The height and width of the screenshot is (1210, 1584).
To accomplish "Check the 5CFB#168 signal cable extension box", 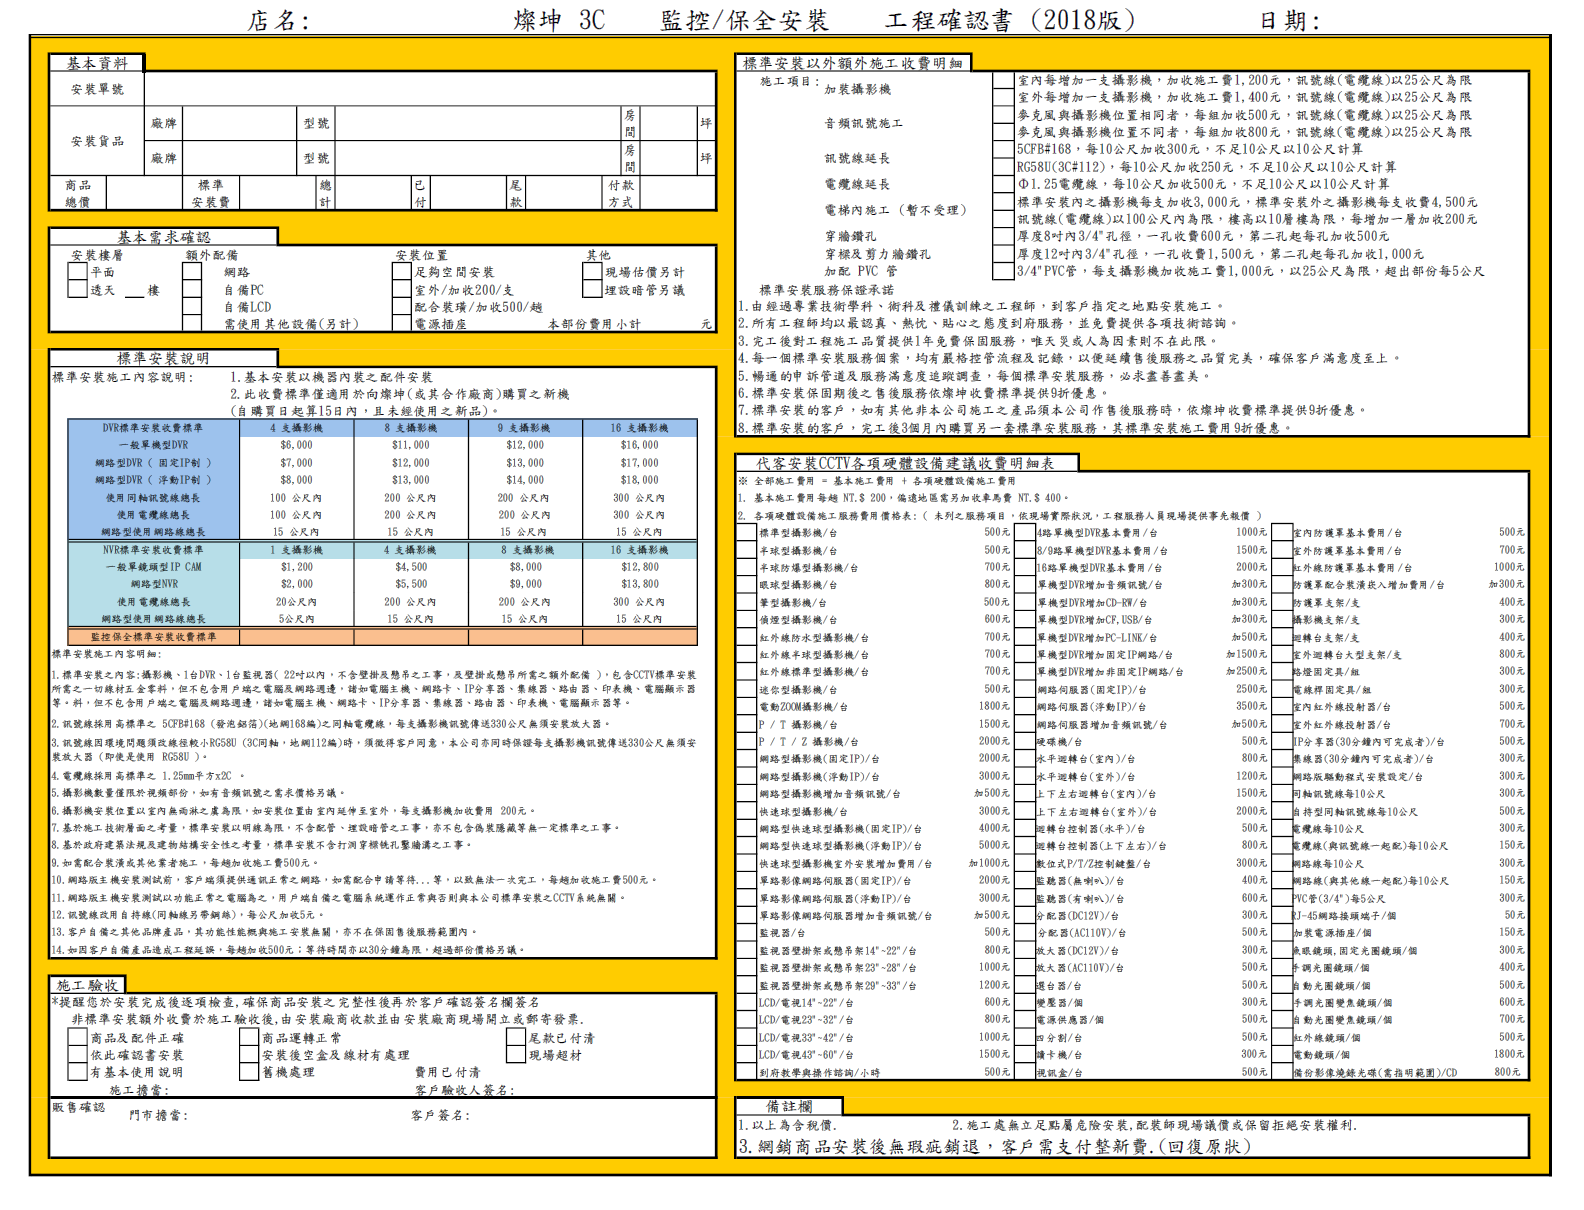I will [1003, 149].
